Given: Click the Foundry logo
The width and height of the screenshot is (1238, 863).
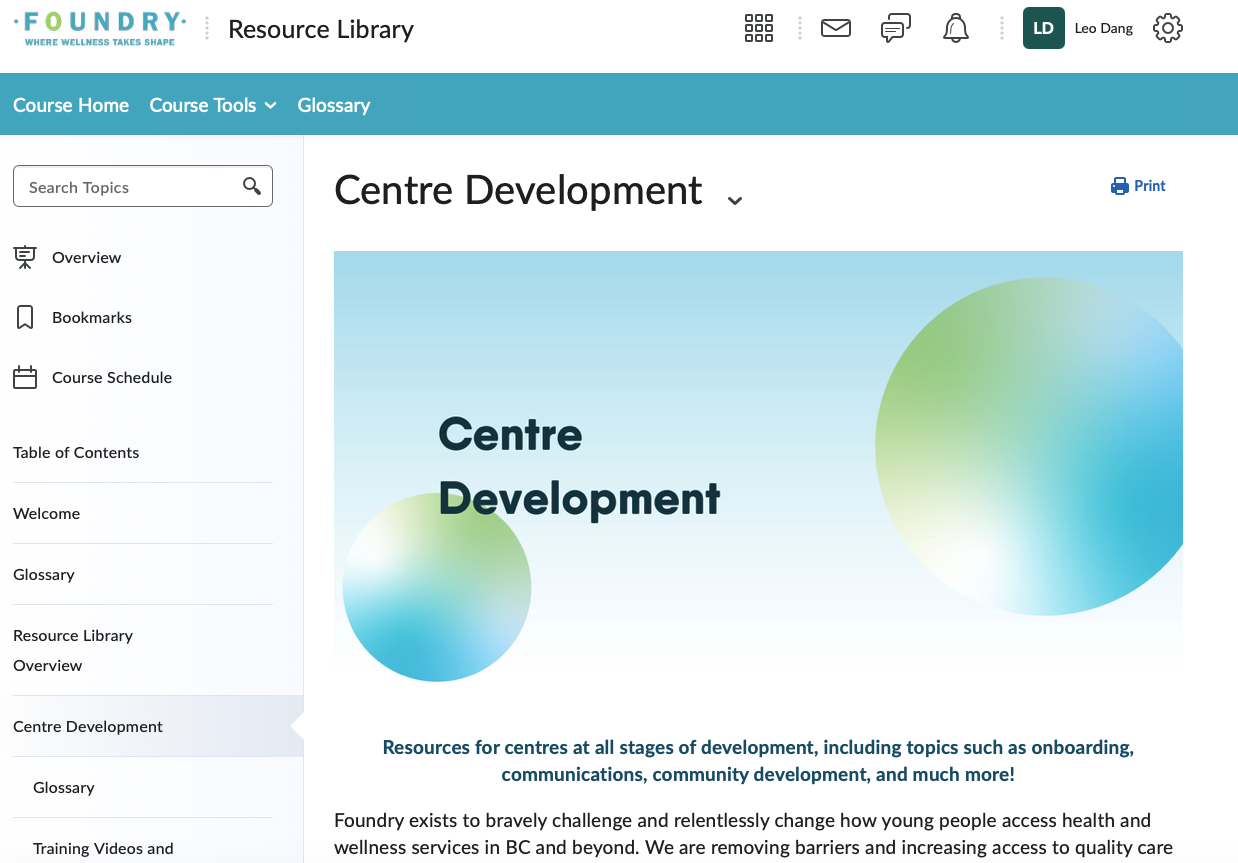Looking at the screenshot, I should click(x=100, y=28).
